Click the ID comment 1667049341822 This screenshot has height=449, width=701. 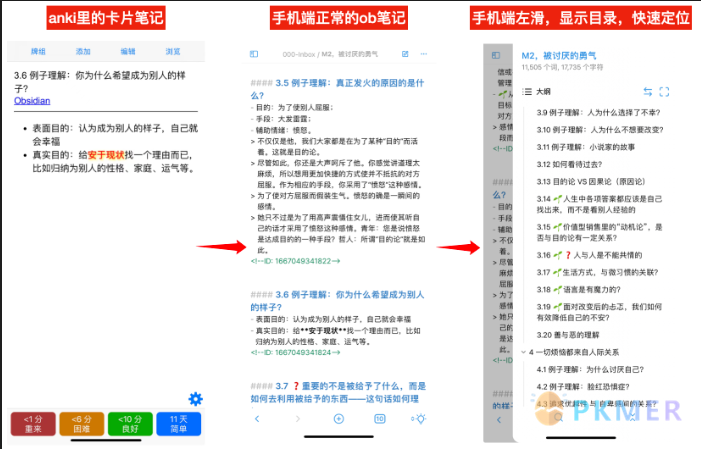[296, 261]
